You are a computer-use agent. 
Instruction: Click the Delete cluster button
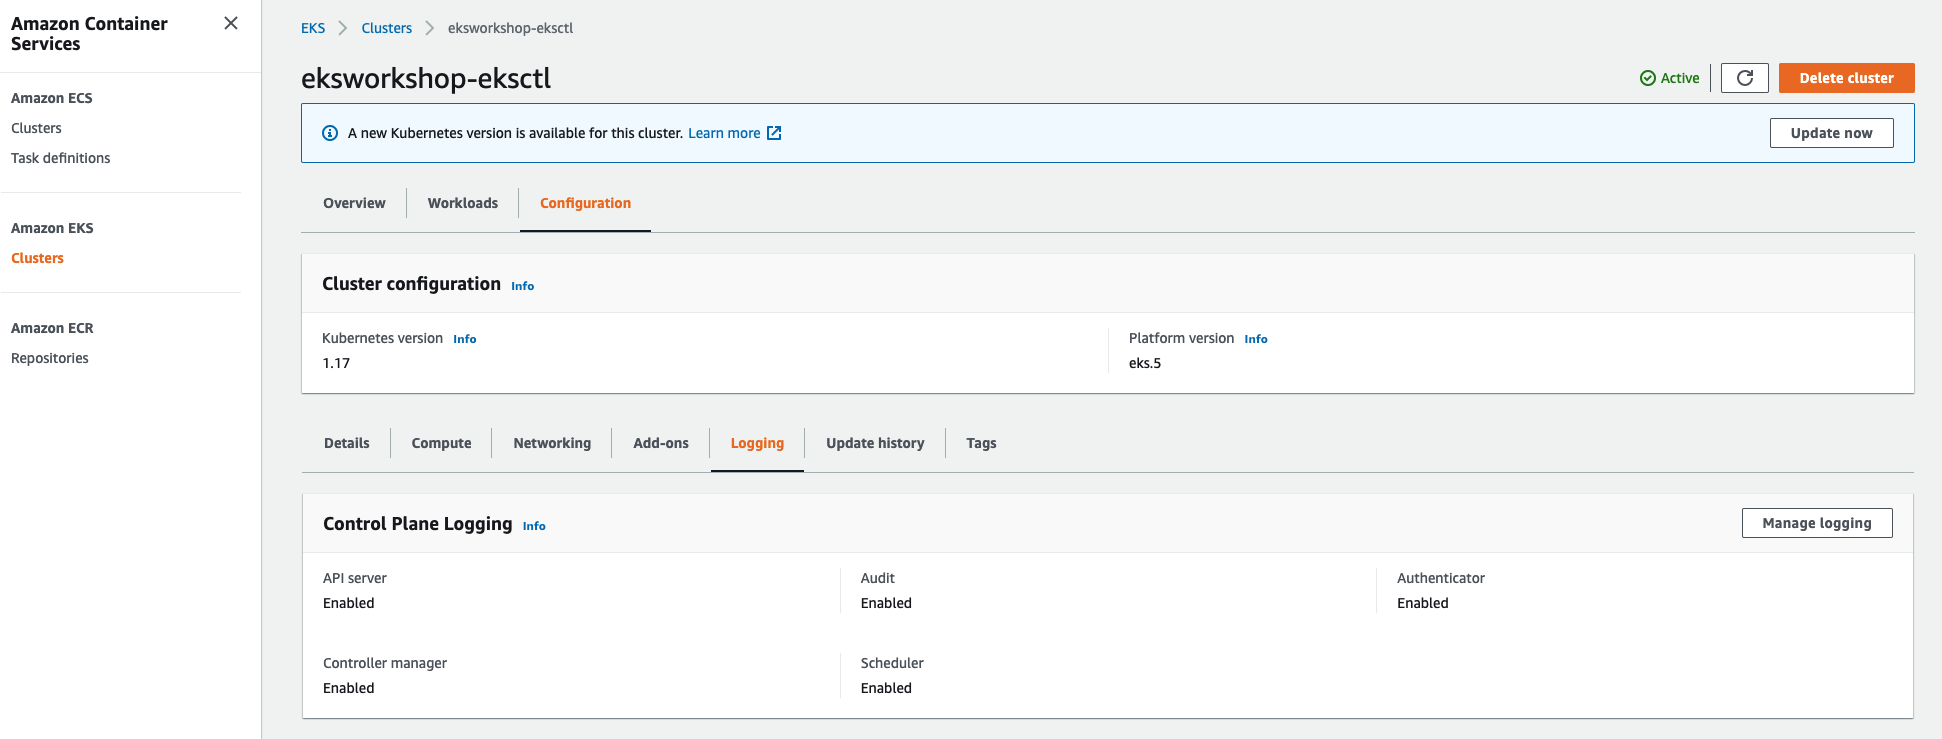[1846, 78]
